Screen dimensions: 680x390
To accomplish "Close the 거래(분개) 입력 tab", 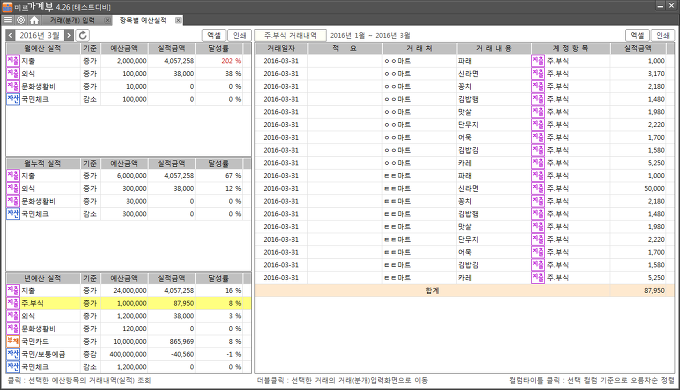I will point(107,20).
